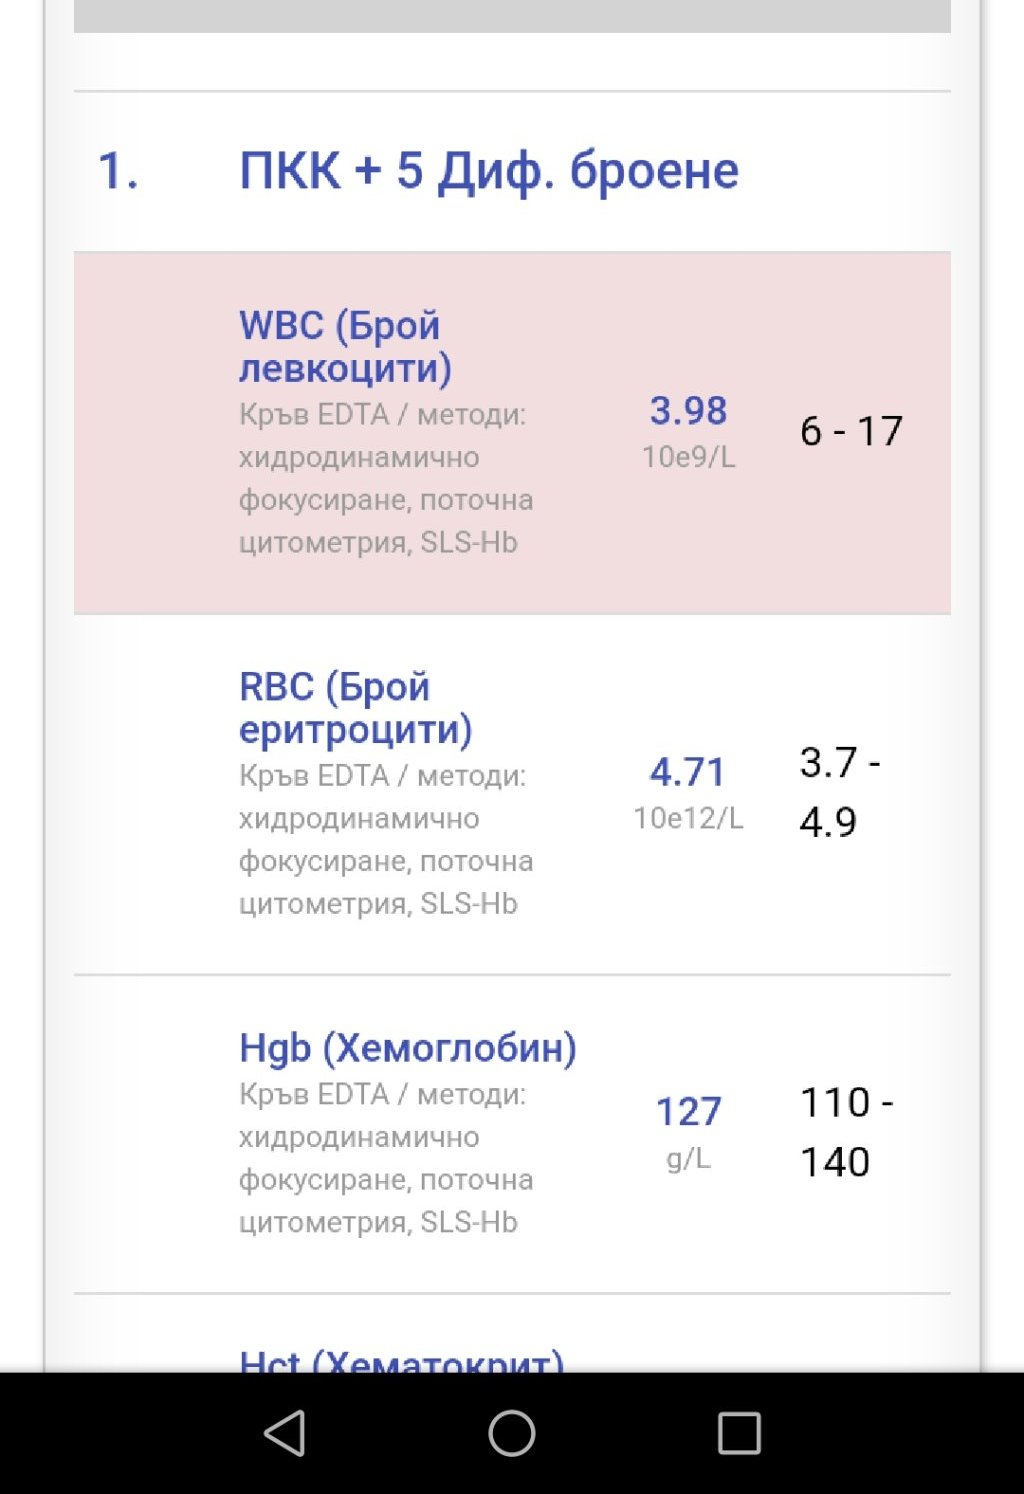Screen dimensions: 1024x1494
Task: Select the WBC reference range 6 - 17
Action: coord(851,431)
